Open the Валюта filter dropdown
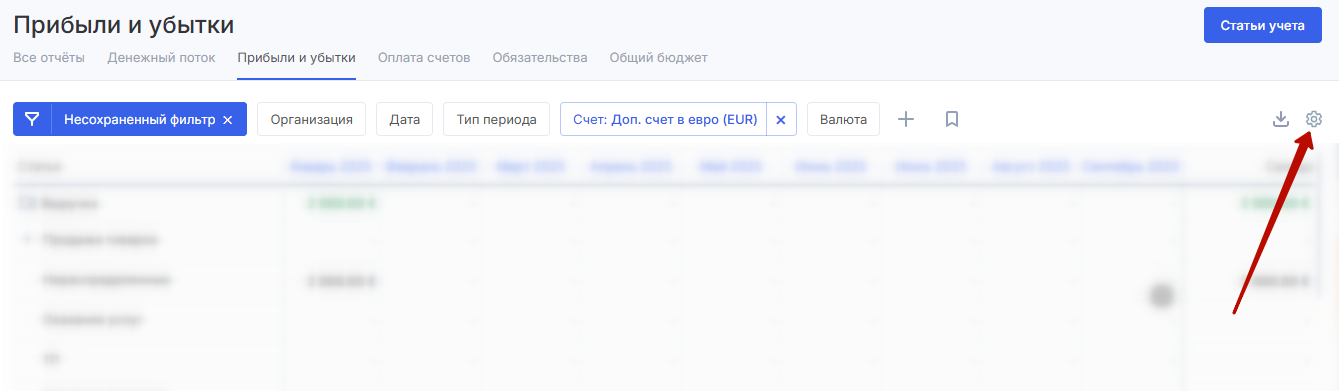 (843, 119)
